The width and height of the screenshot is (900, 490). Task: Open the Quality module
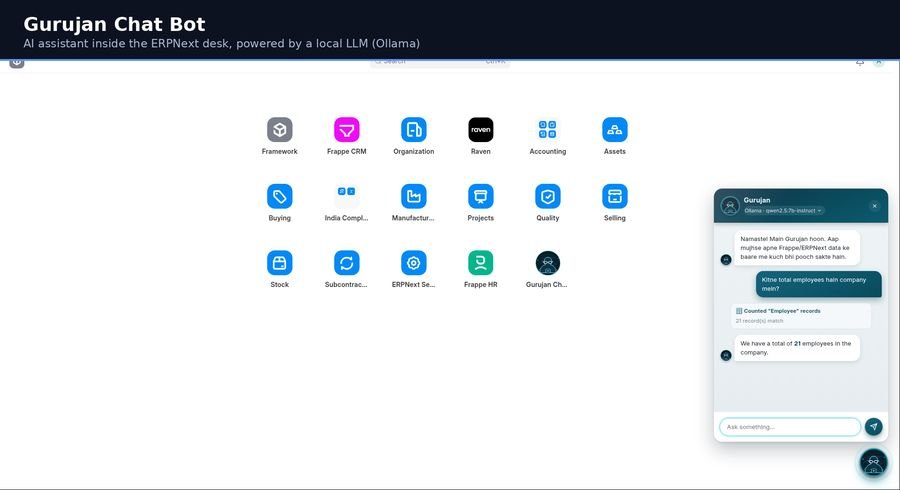pos(548,196)
